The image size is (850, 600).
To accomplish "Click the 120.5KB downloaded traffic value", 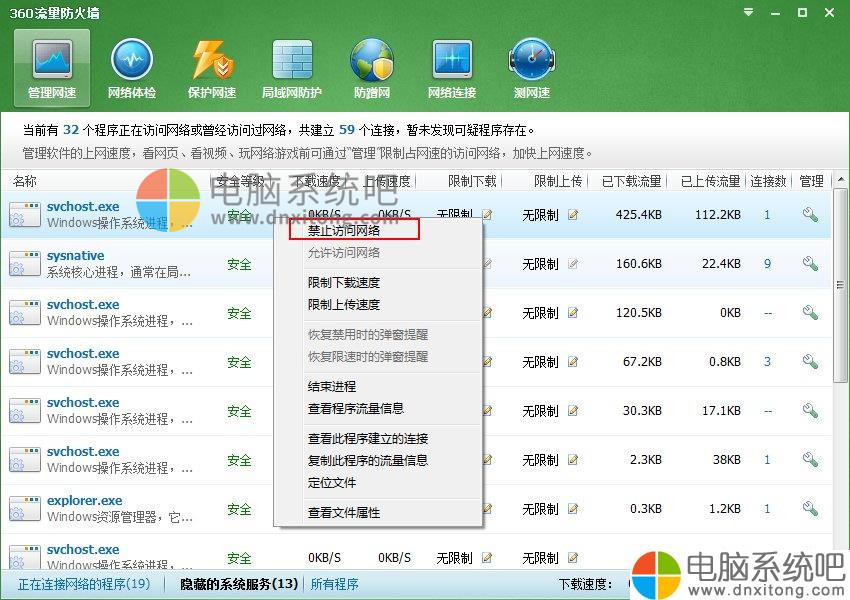I will (x=639, y=313).
